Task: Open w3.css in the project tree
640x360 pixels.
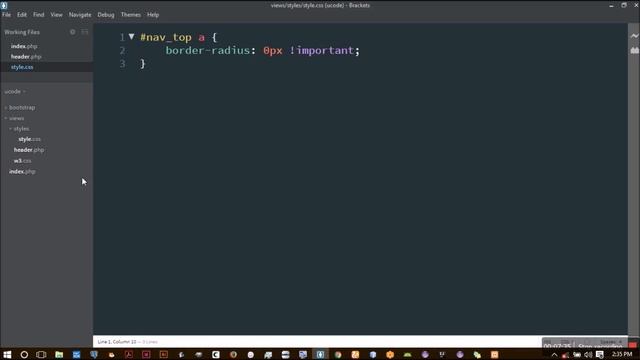Action: point(22,161)
